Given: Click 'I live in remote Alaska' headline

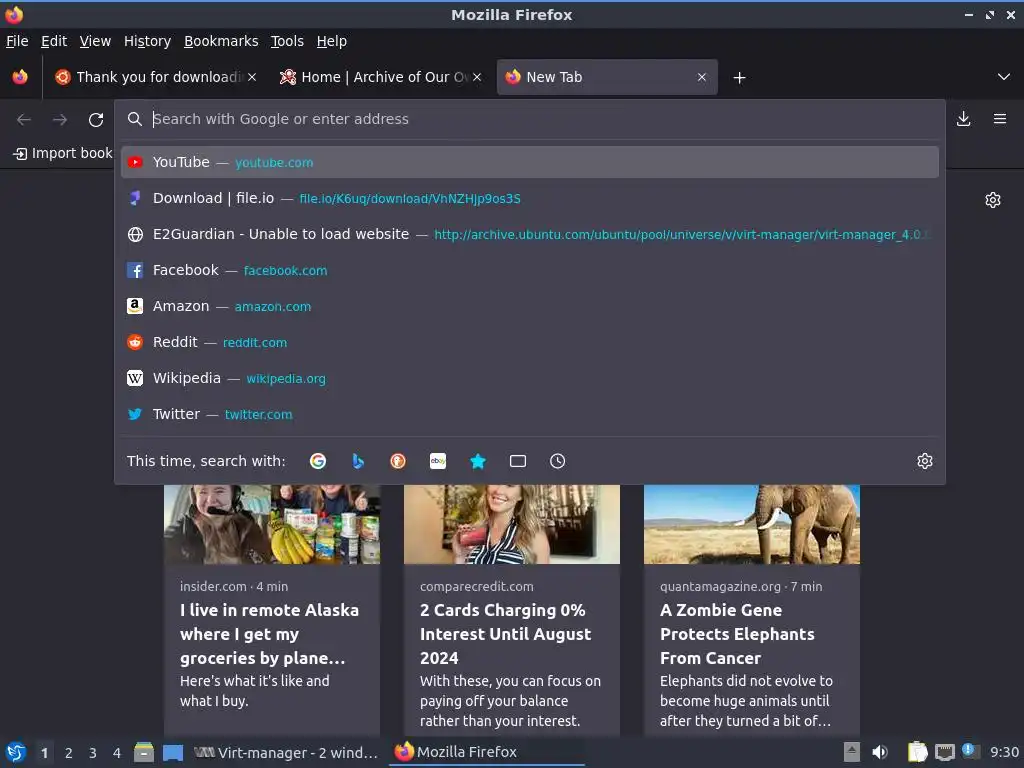Looking at the screenshot, I should [269, 633].
